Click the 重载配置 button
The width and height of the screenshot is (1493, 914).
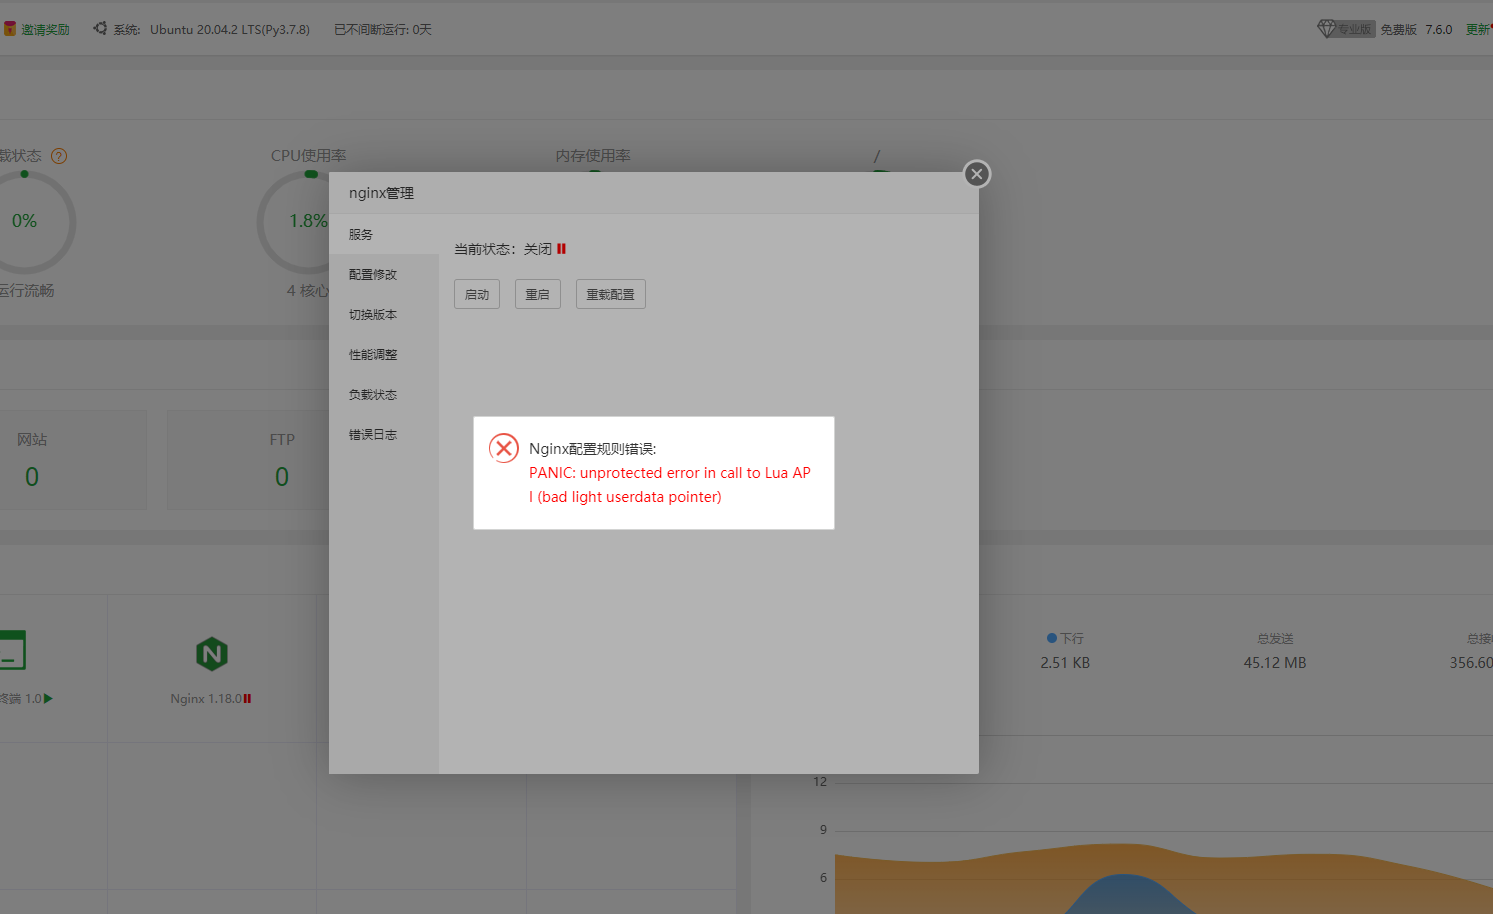pos(611,294)
